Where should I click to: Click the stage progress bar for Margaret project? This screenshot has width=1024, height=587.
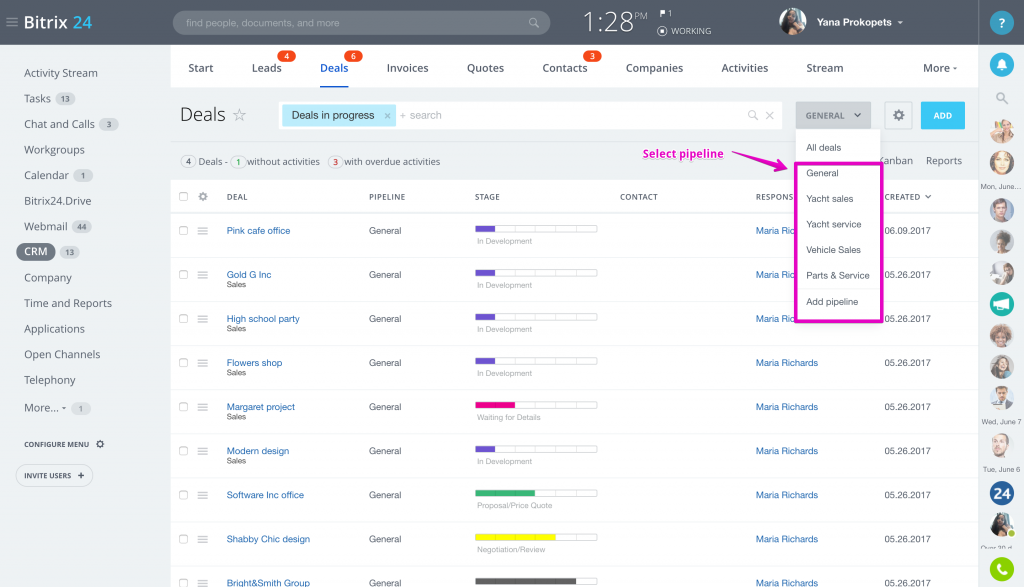point(536,405)
